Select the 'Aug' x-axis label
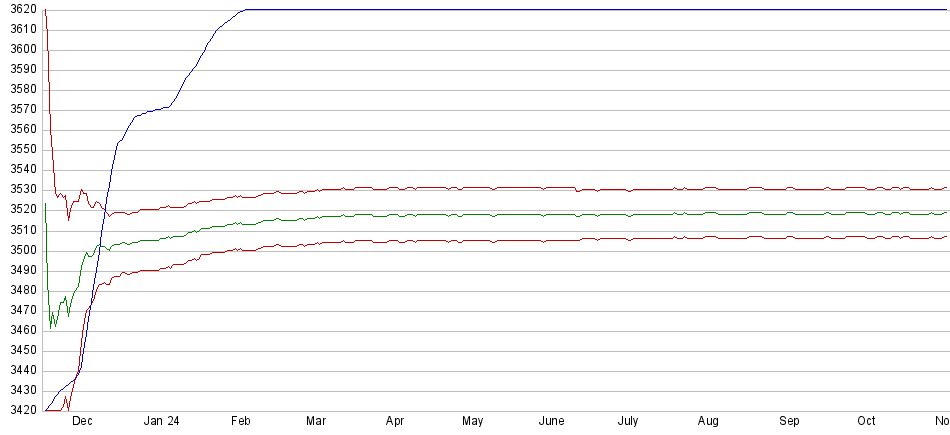This screenshot has height=435, width=950. tap(708, 422)
